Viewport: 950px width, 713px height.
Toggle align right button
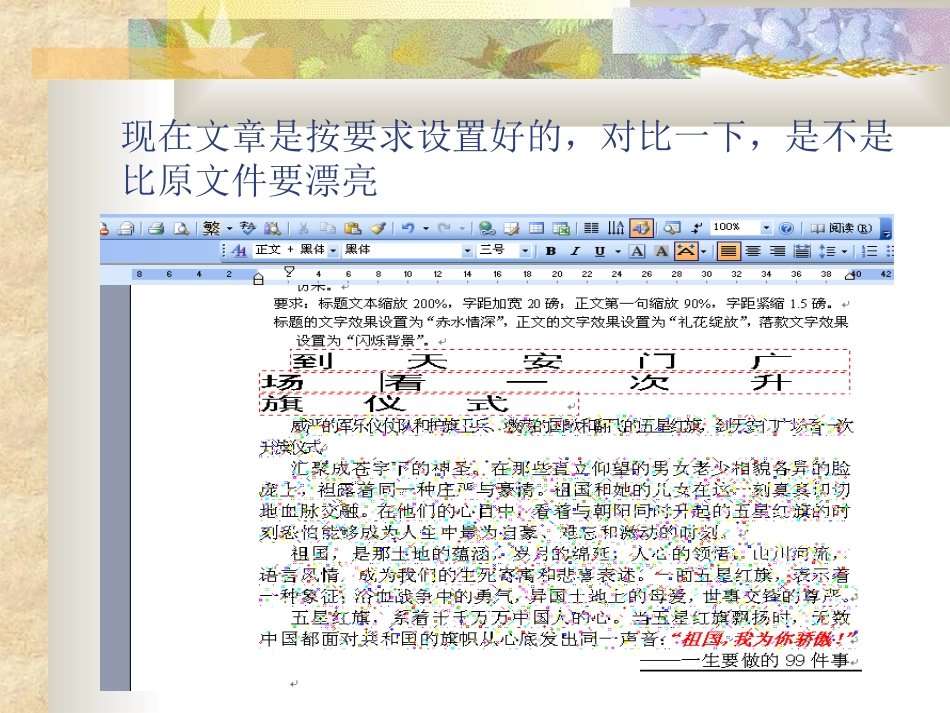tap(777, 251)
